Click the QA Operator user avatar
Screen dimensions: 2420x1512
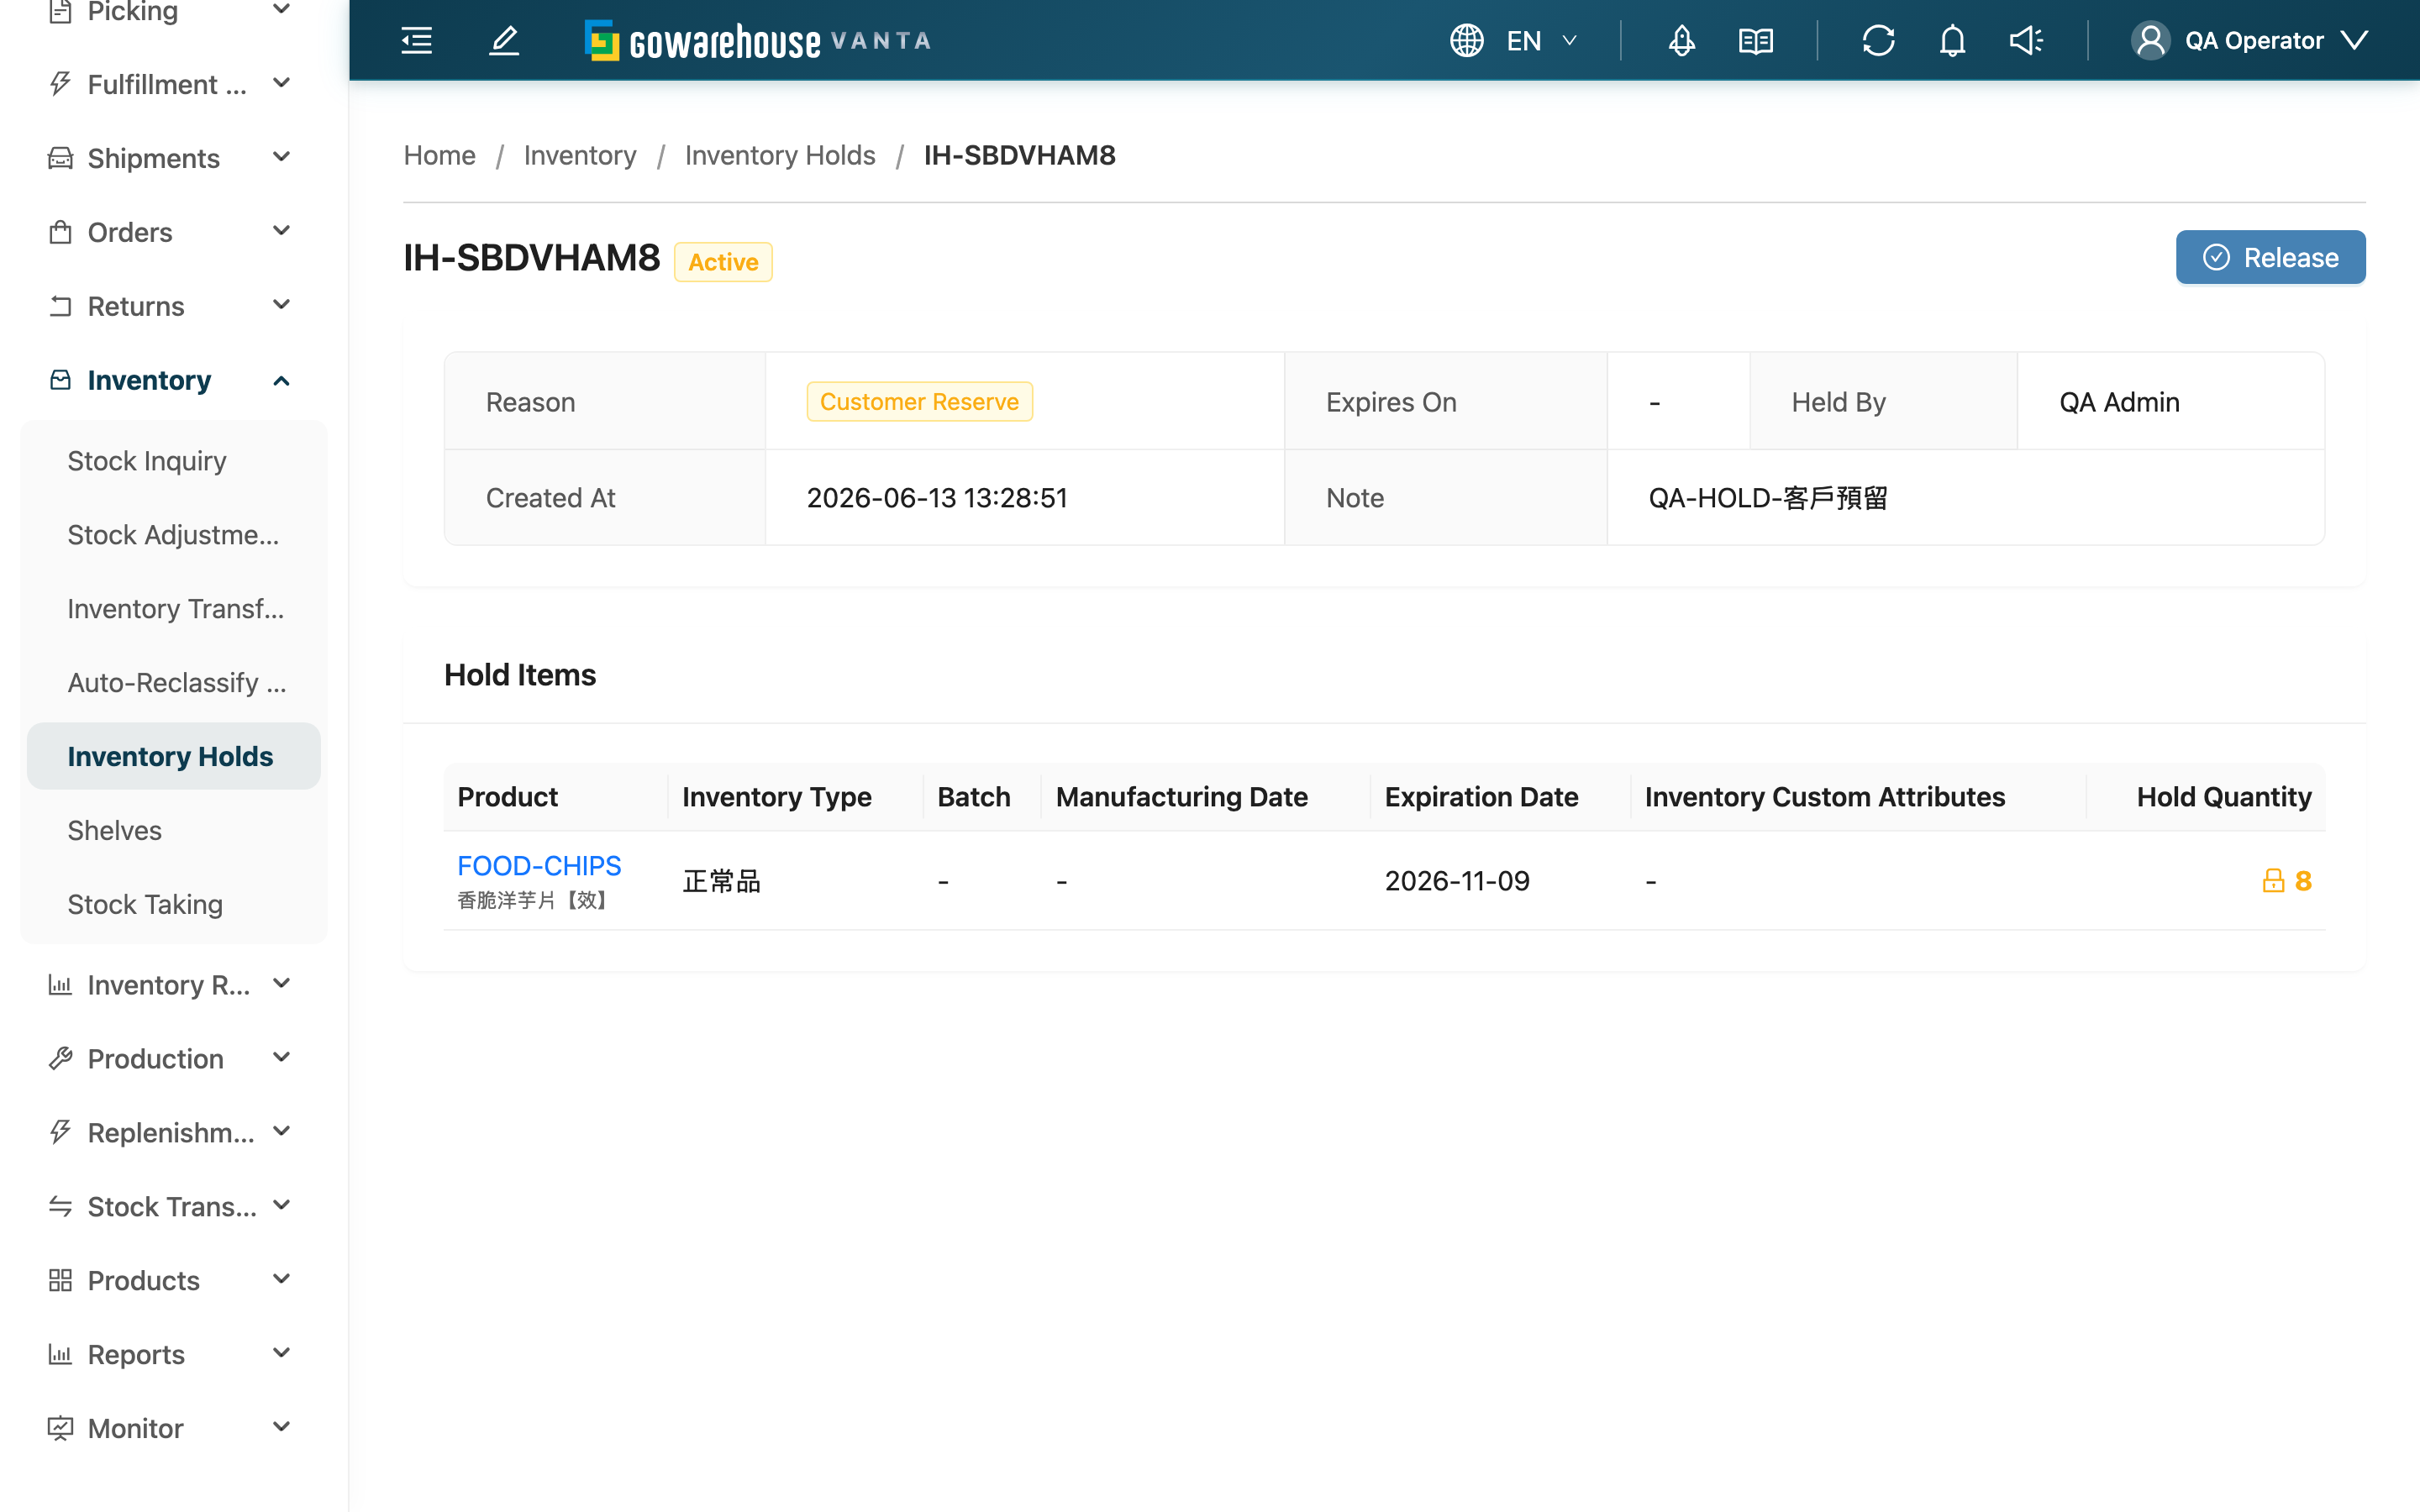2150,41
